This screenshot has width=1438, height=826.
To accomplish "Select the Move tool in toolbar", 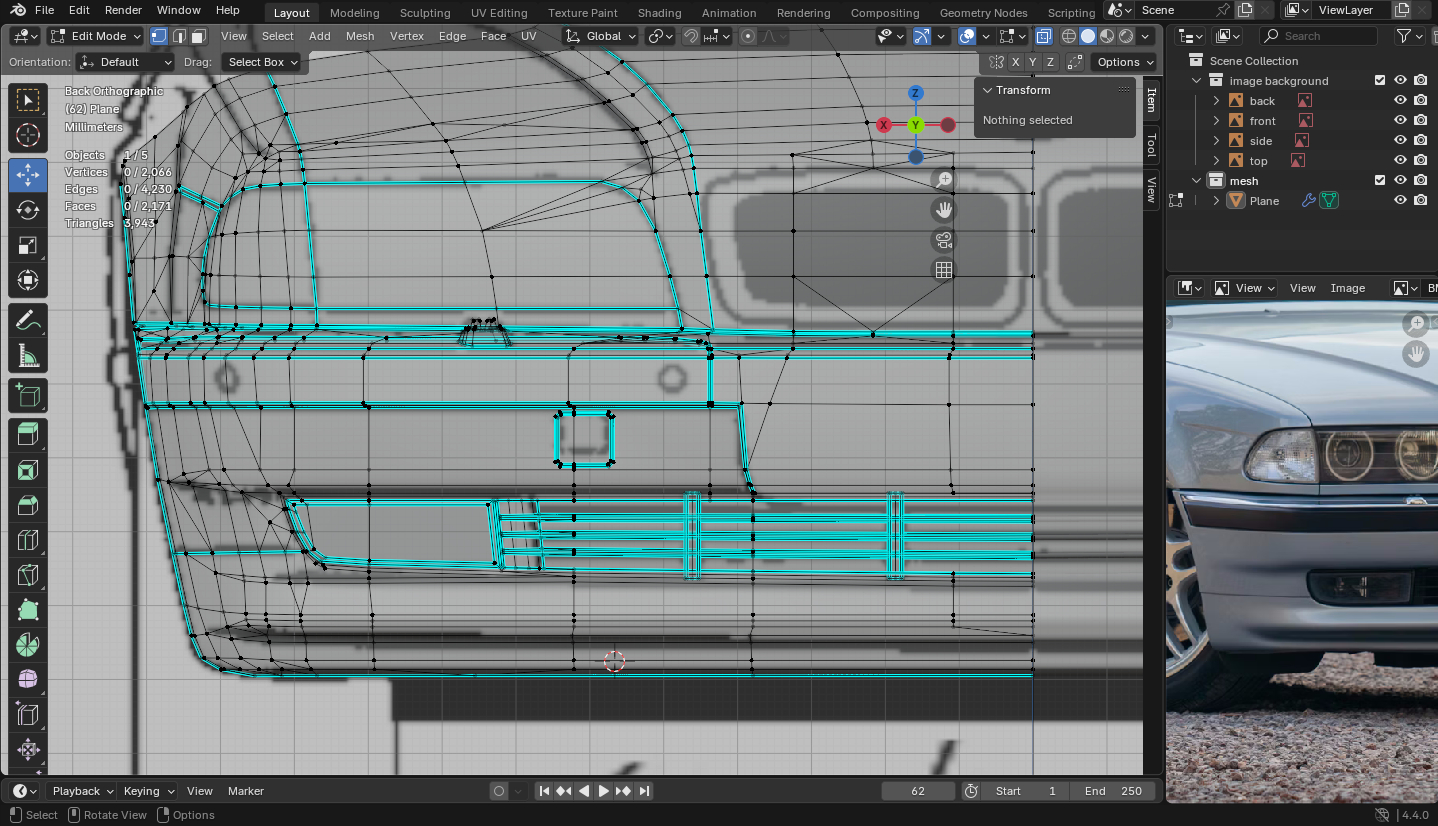I will [28, 174].
